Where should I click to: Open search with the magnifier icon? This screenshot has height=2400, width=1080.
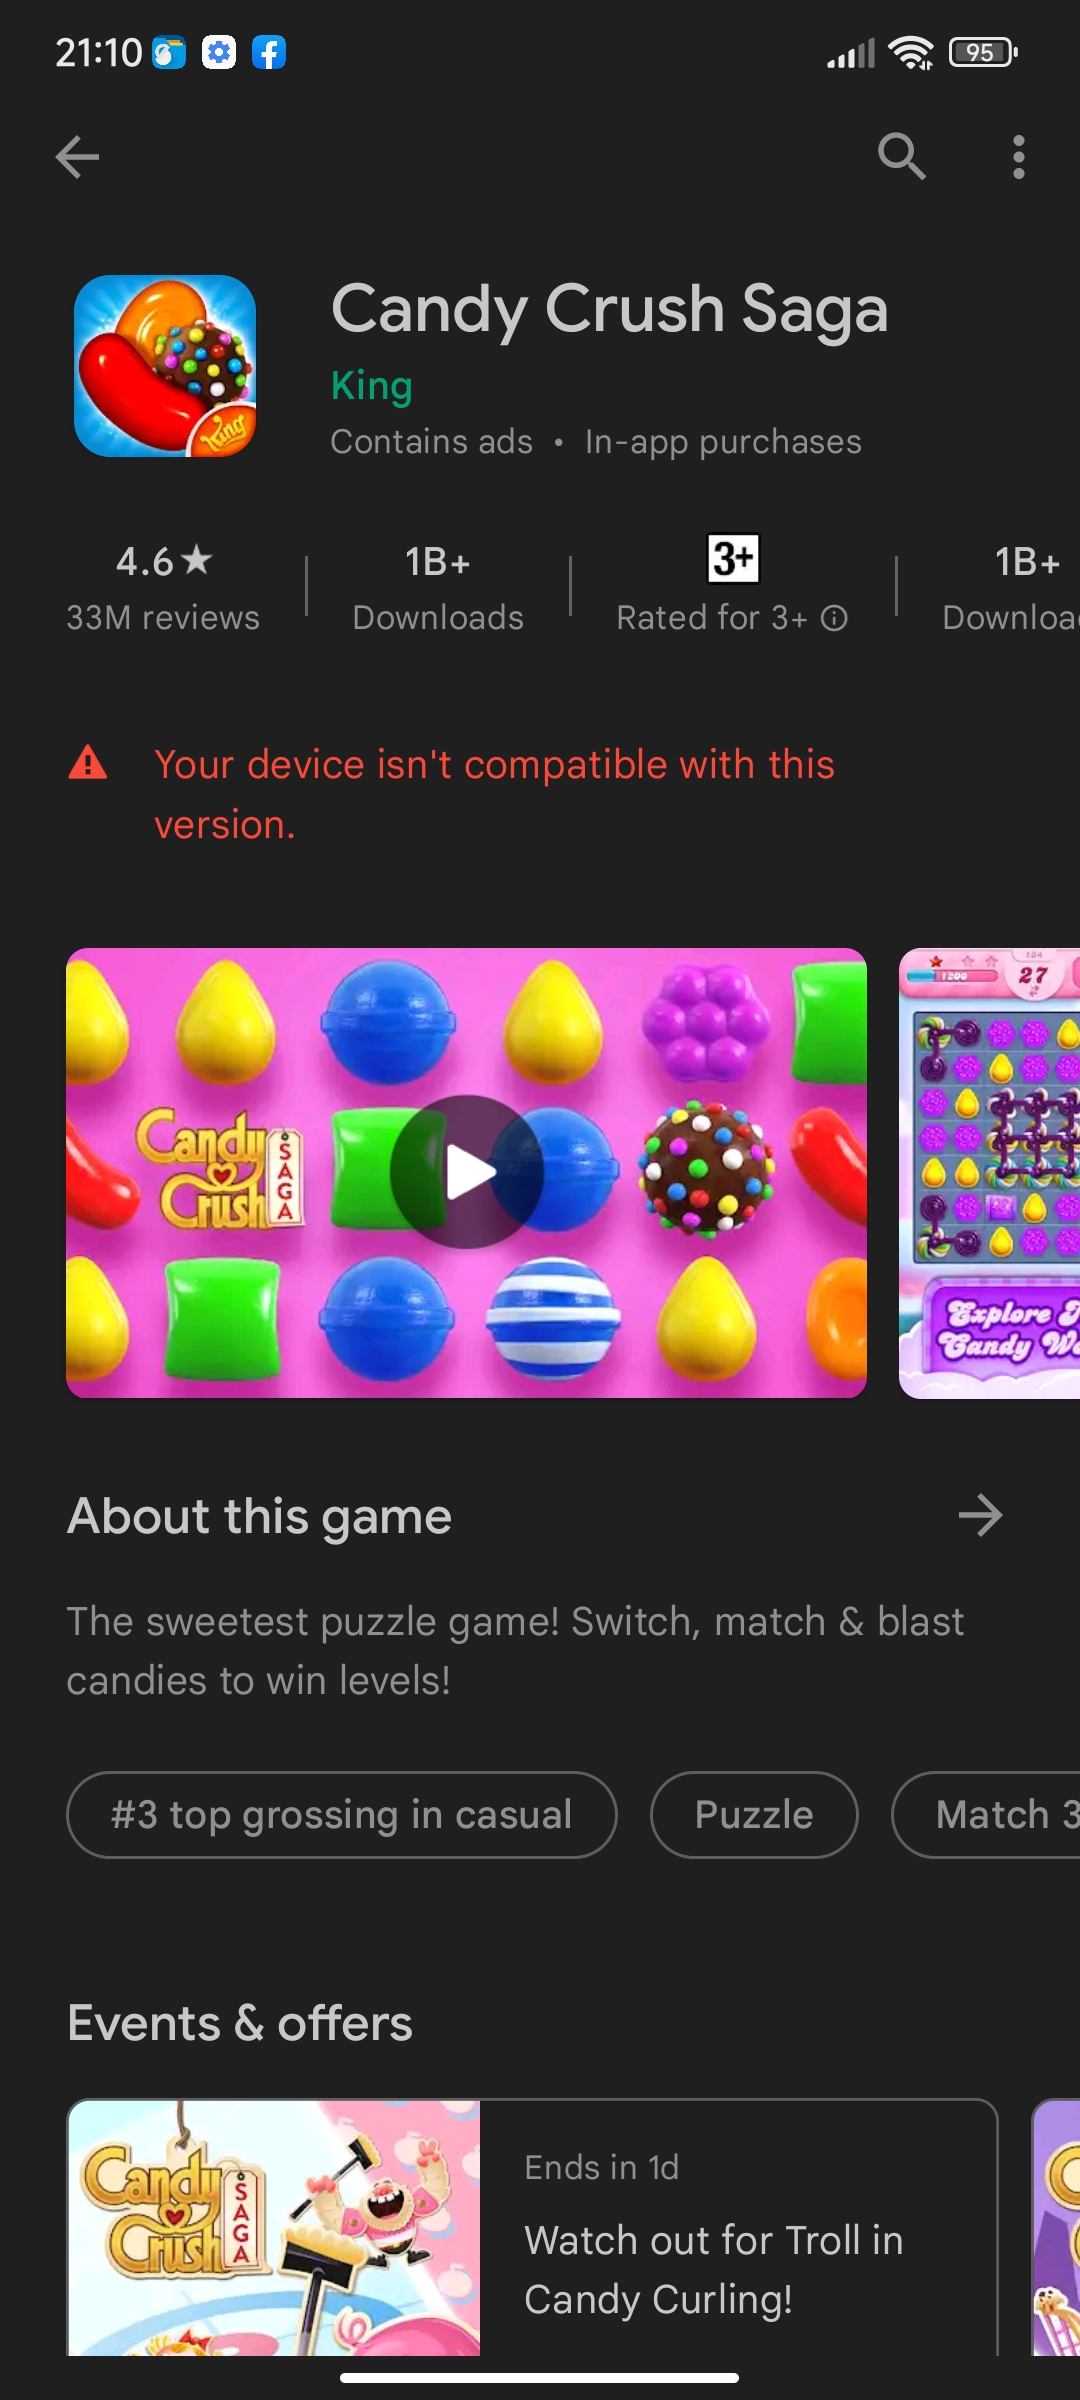click(901, 157)
